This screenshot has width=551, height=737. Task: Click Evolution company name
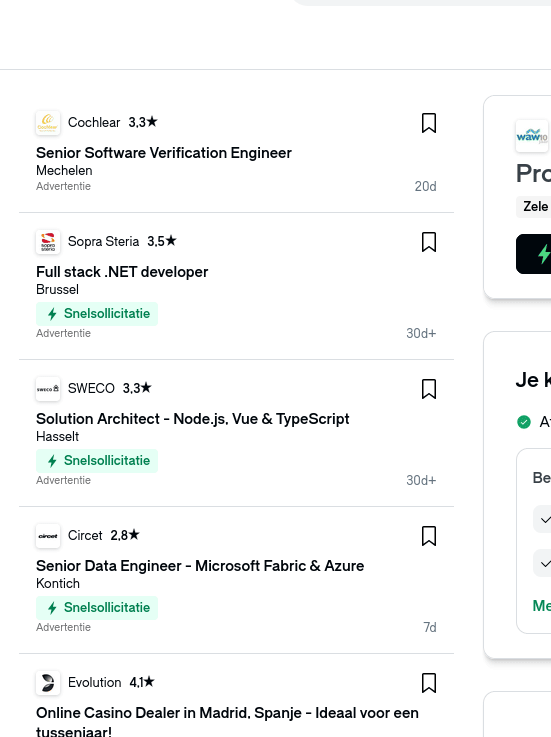click(94, 682)
